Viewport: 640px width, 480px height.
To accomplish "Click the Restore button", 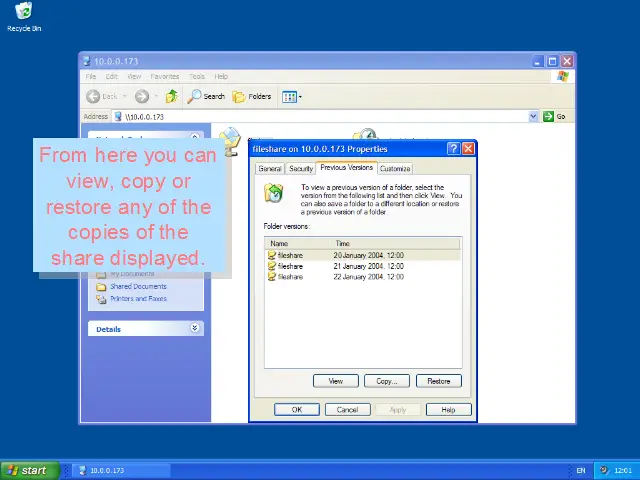I will point(439,381).
